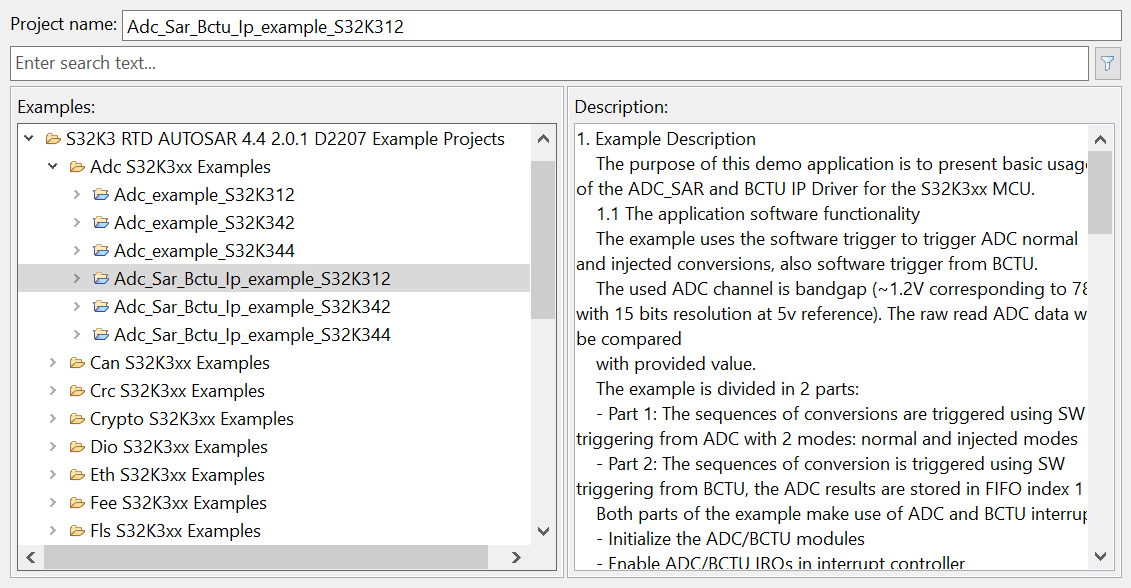Click the down arrow of Examples scrollbar
Image resolution: width=1131 pixels, height=588 pixels.
[543, 531]
